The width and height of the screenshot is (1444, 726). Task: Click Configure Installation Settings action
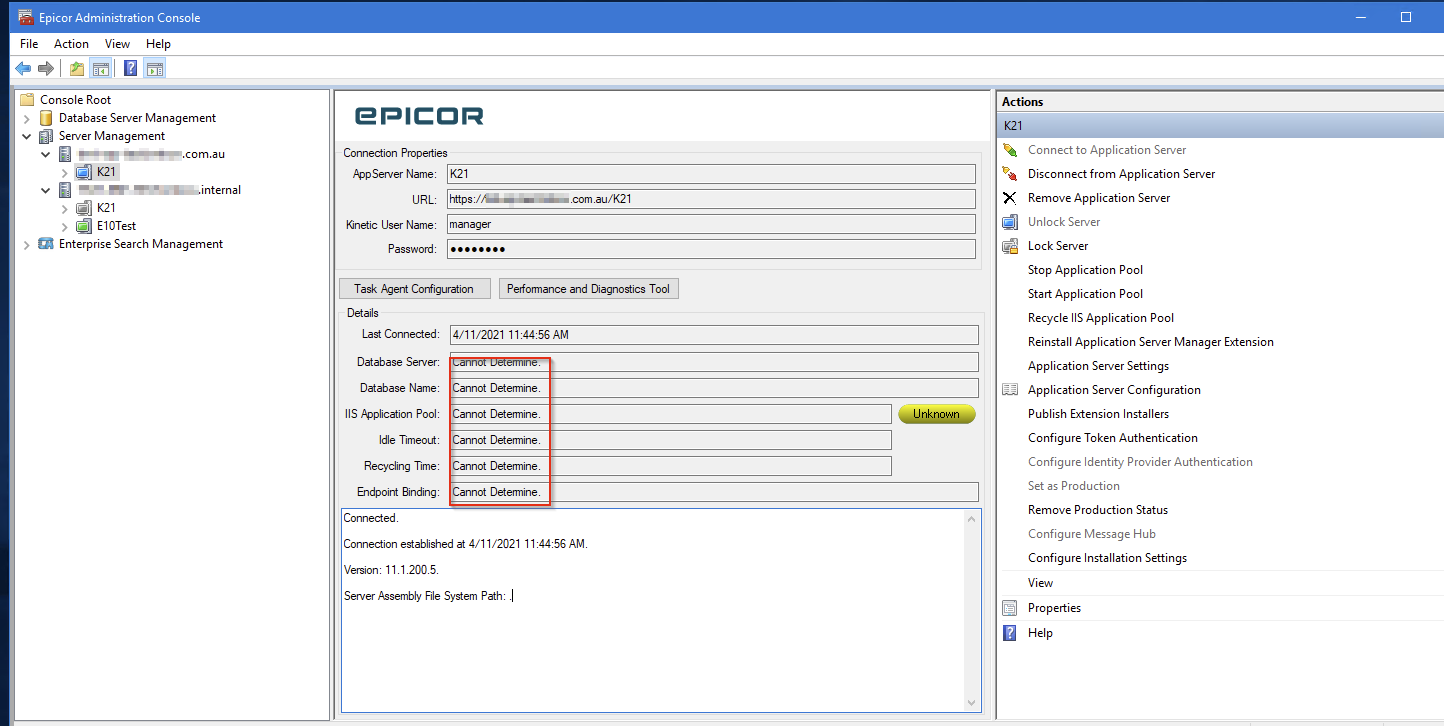click(x=1107, y=558)
